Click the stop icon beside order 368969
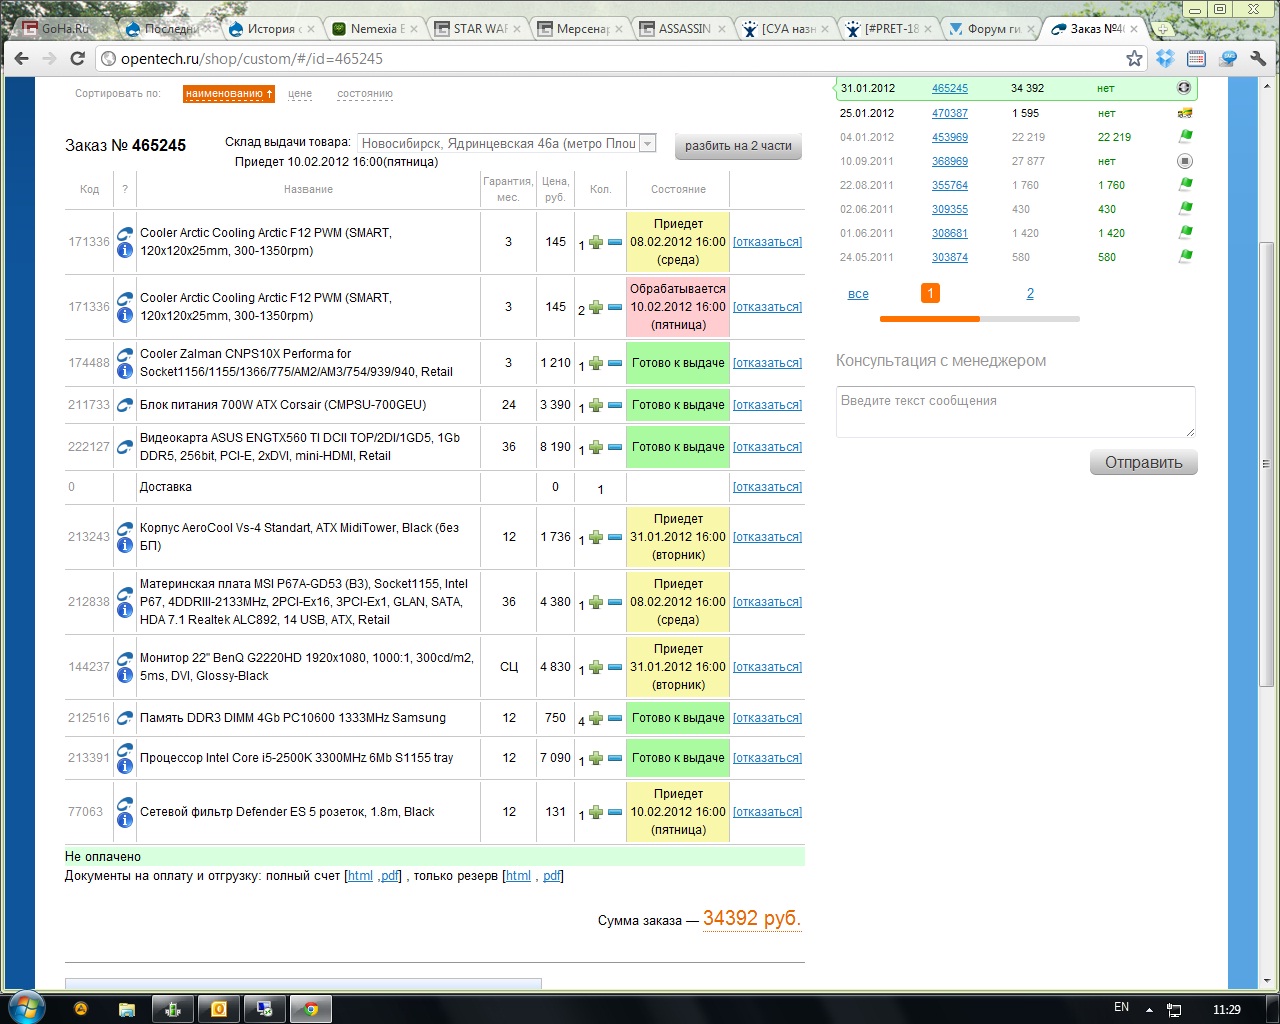 click(x=1184, y=161)
